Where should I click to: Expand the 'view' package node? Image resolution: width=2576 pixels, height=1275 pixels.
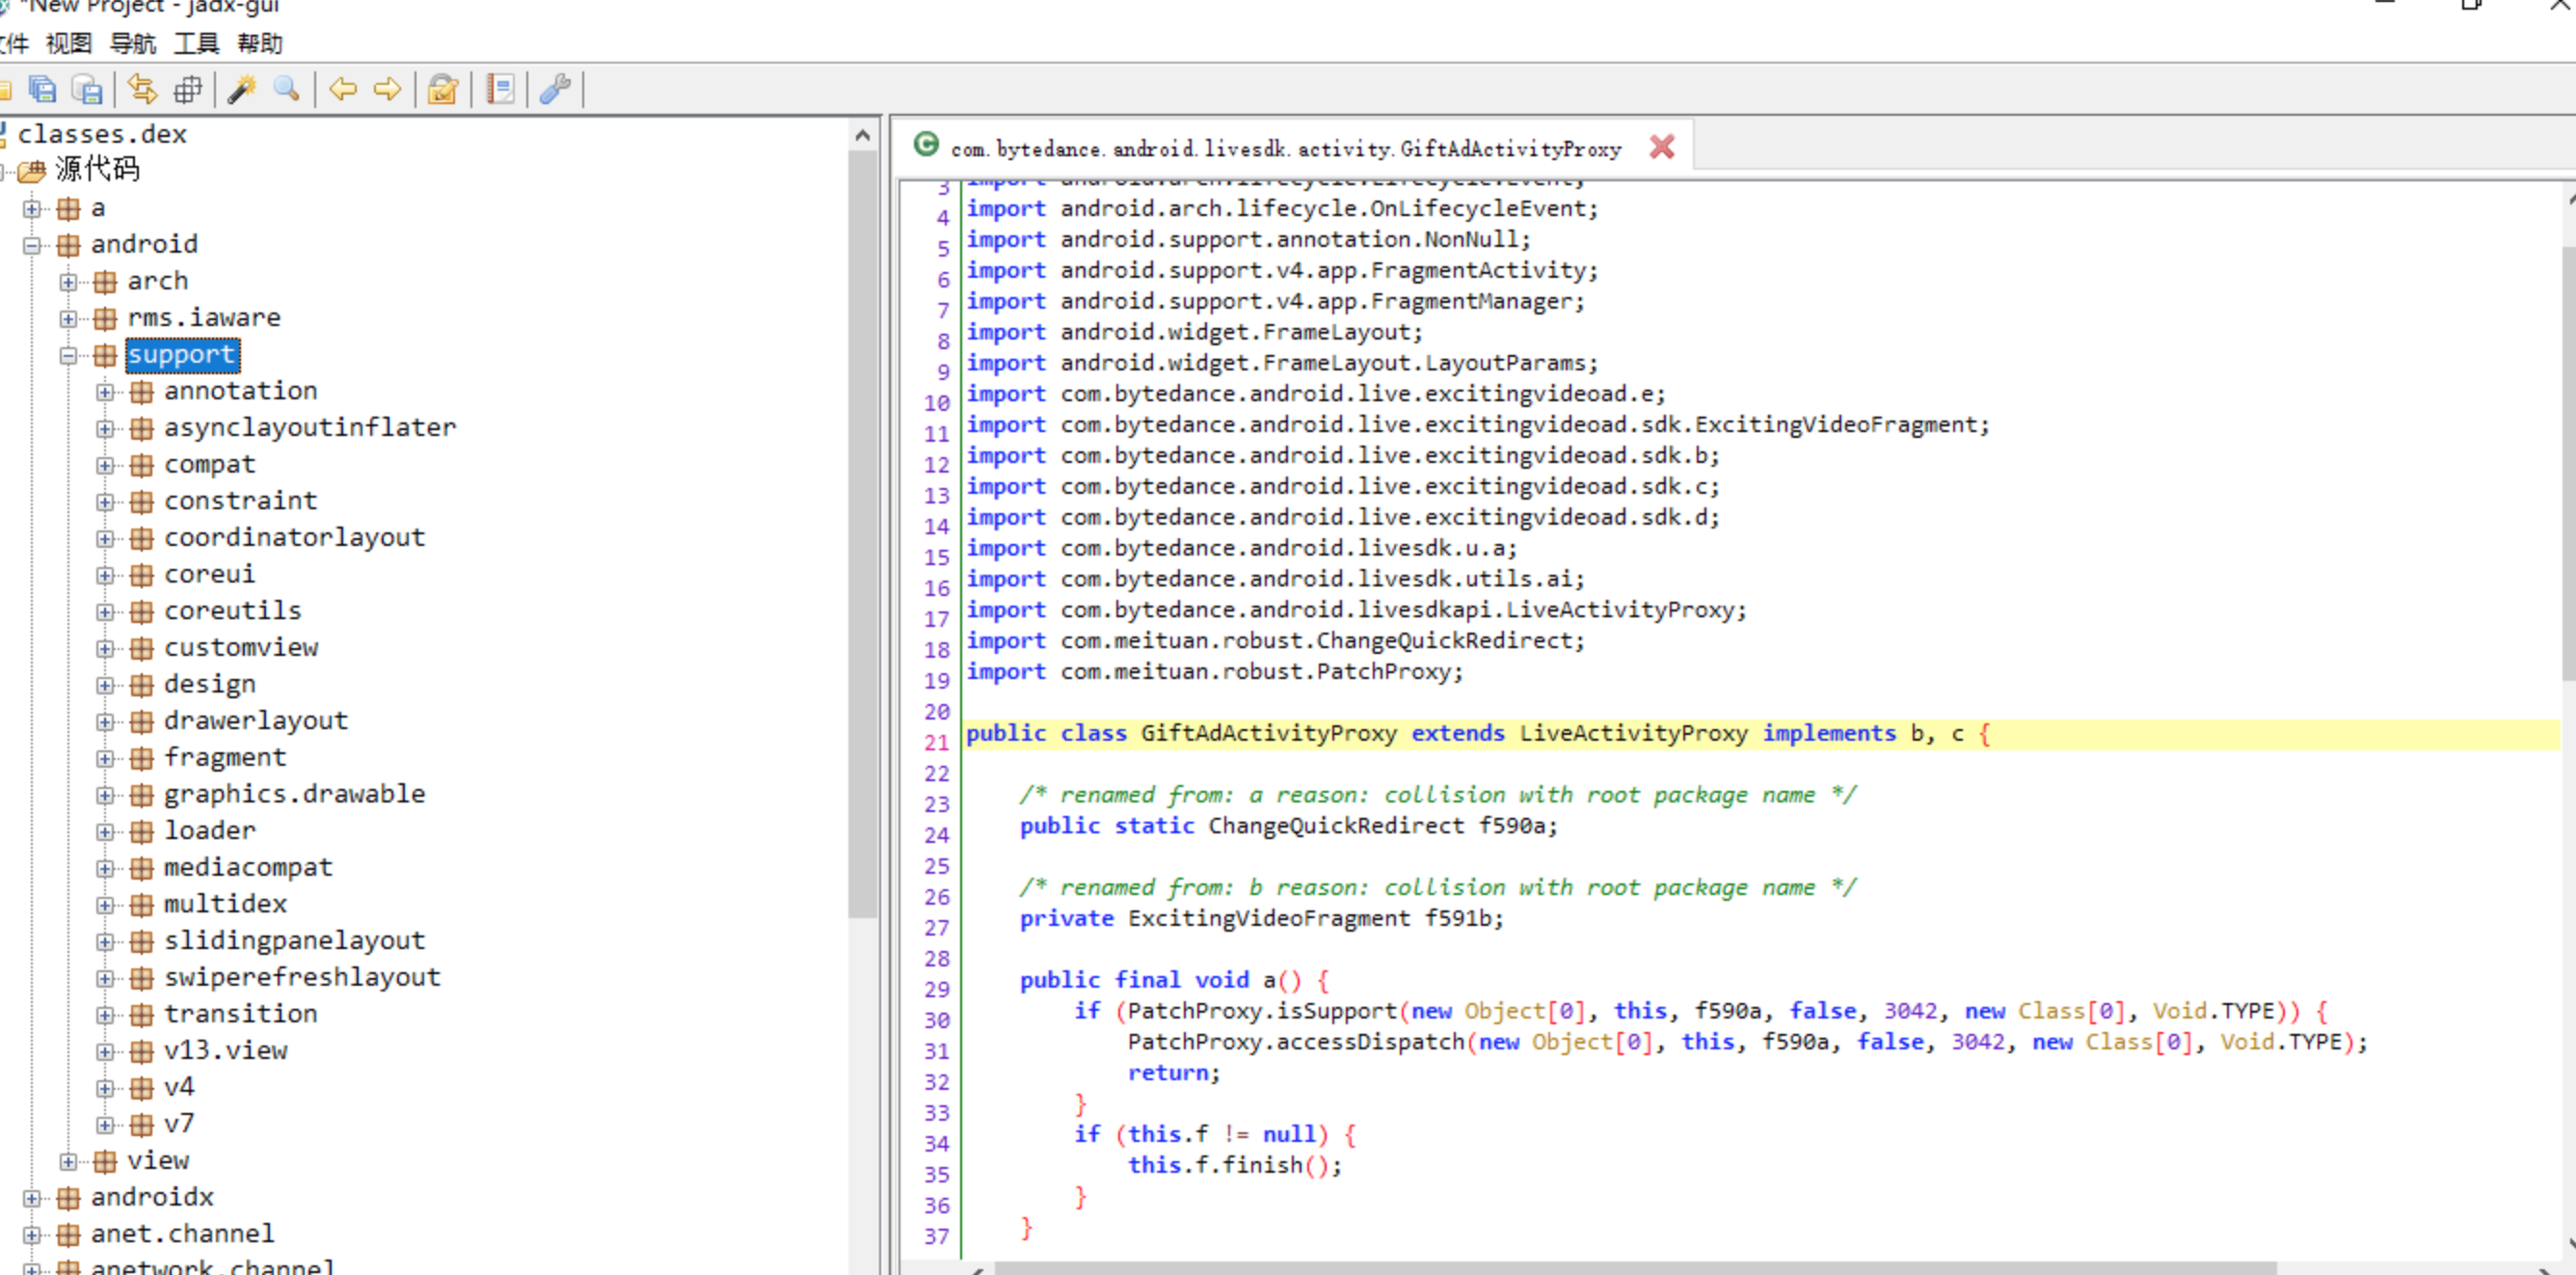(x=68, y=1162)
